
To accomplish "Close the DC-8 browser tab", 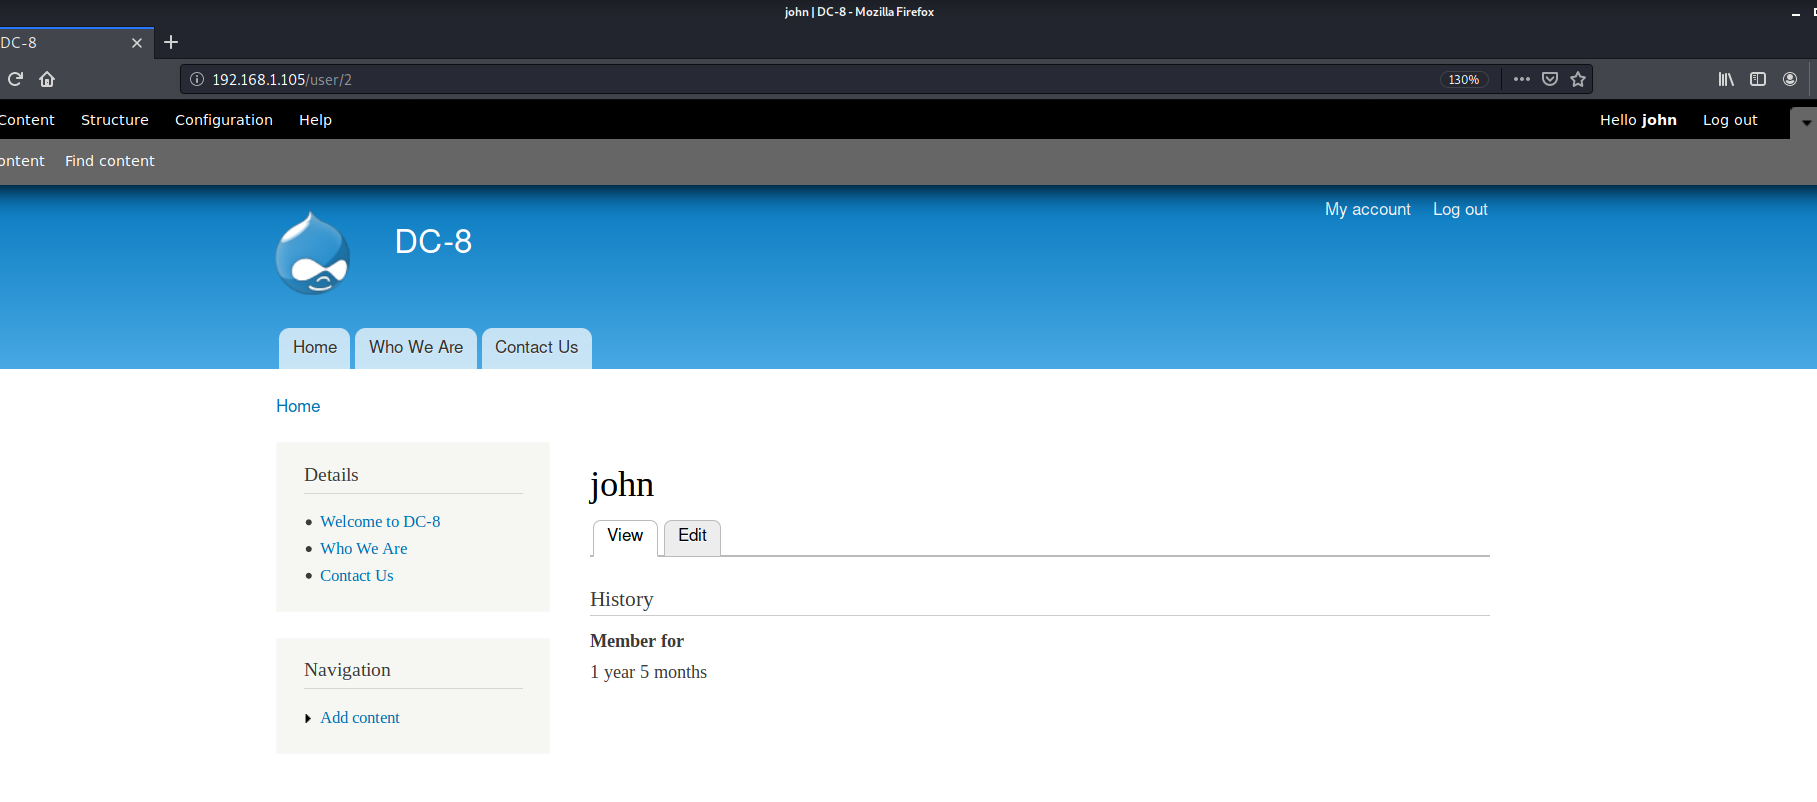I will tap(137, 43).
